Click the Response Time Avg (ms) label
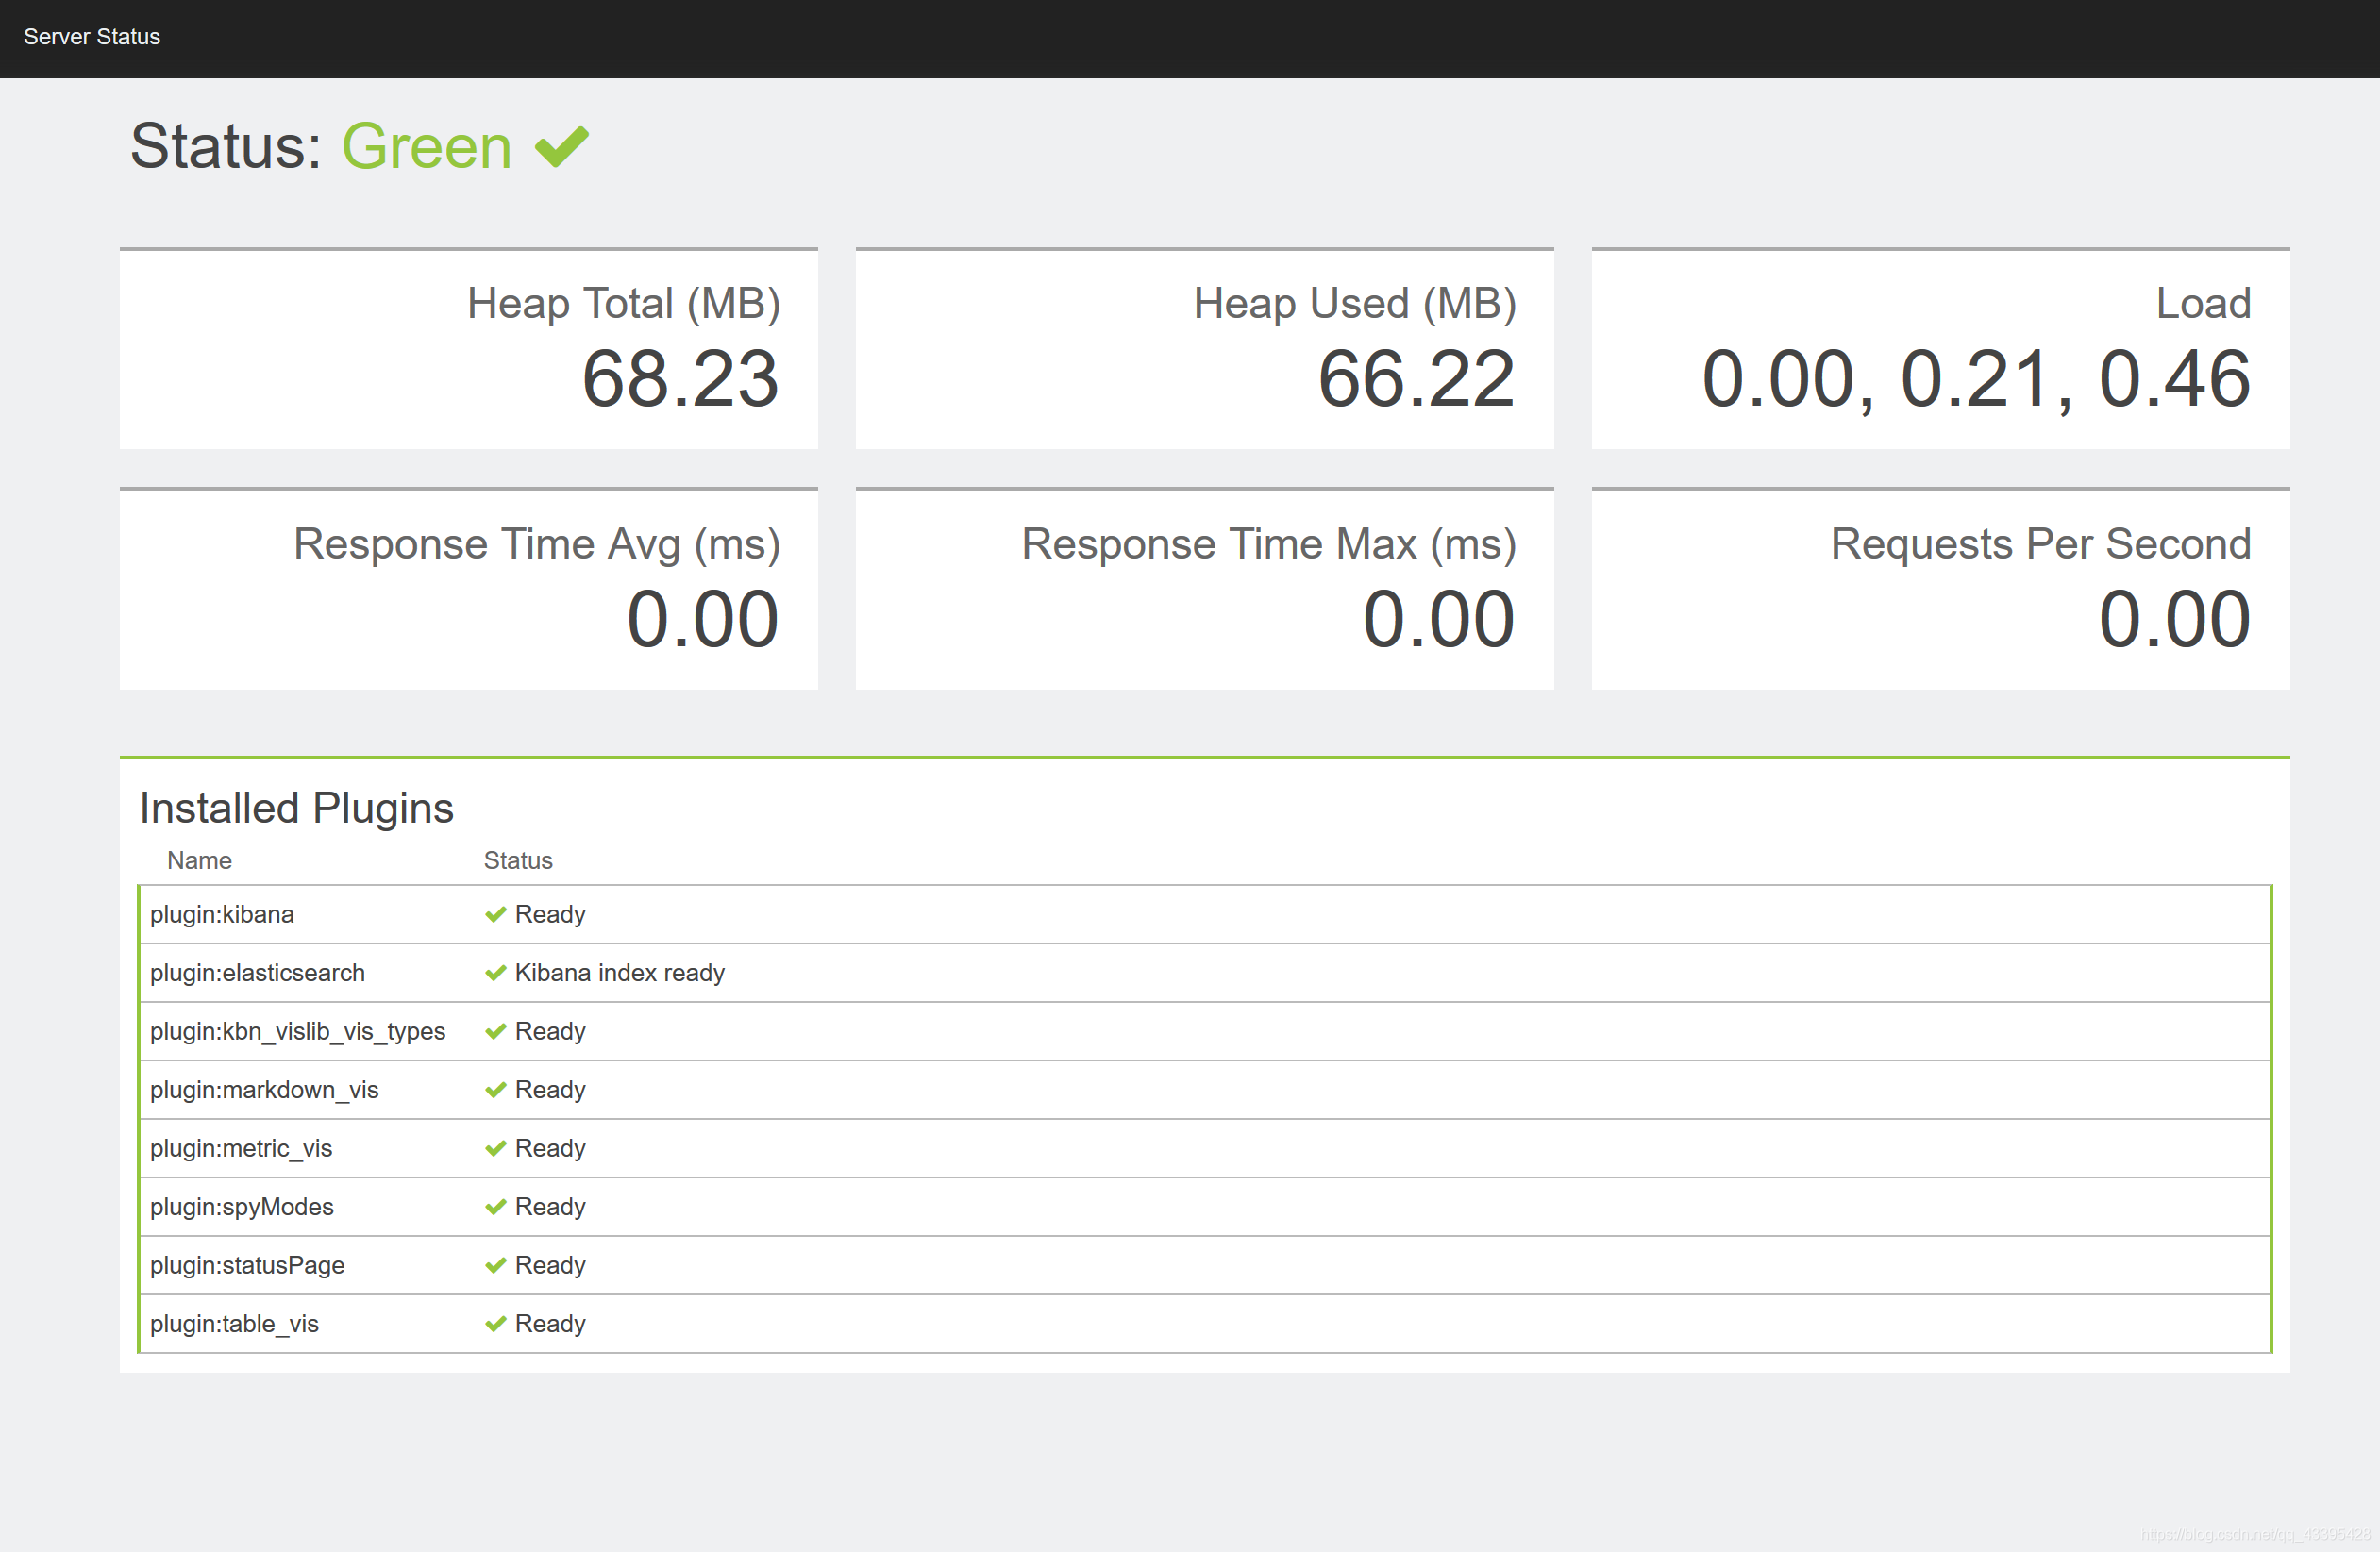 [537, 544]
